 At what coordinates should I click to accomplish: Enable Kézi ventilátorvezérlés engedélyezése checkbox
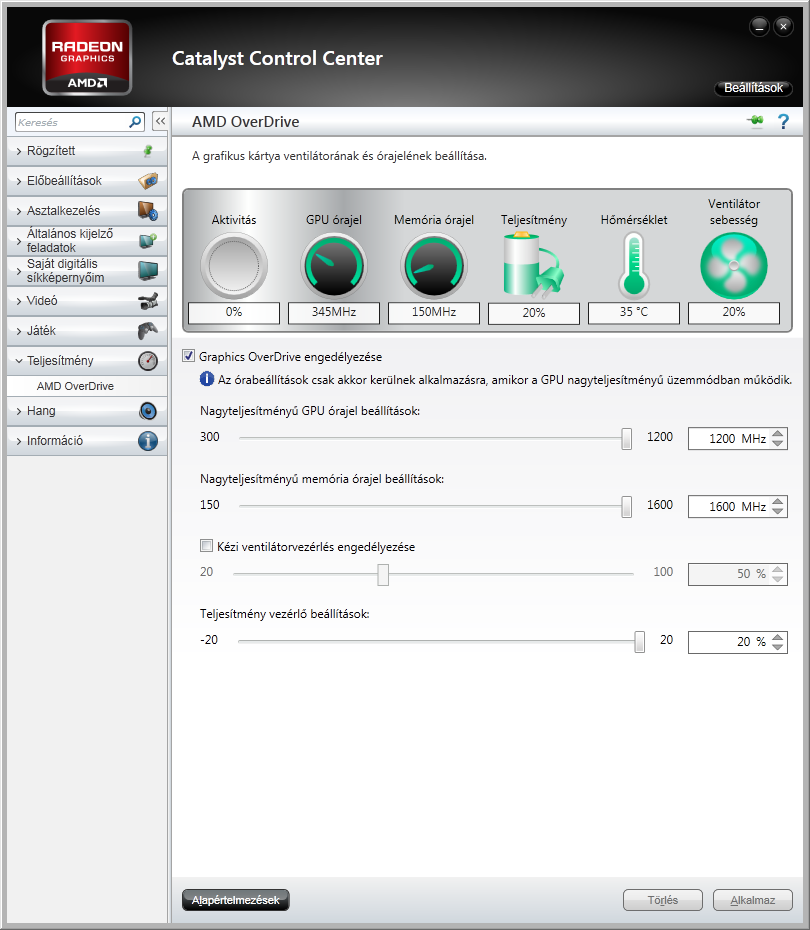pyautogui.click(x=206, y=546)
